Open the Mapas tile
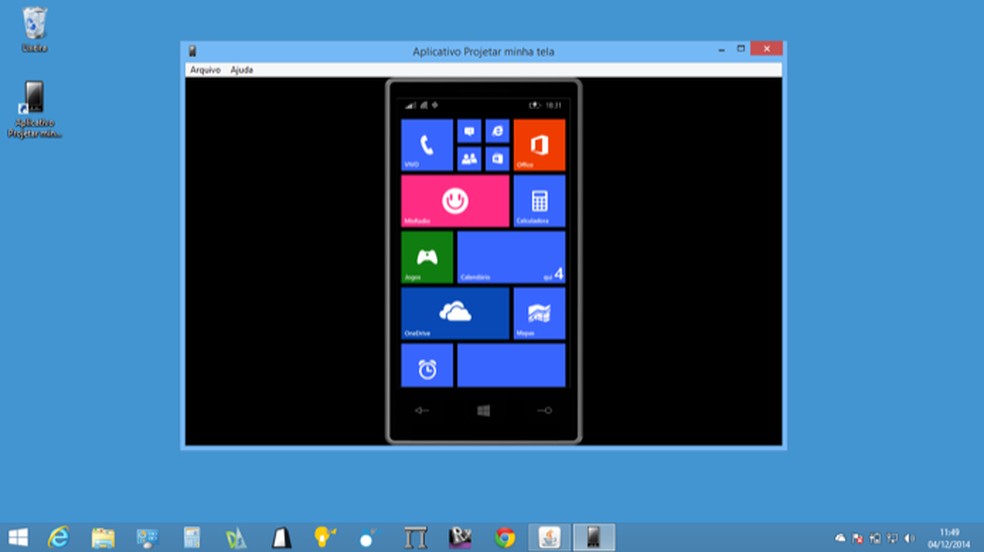 pos(539,313)
